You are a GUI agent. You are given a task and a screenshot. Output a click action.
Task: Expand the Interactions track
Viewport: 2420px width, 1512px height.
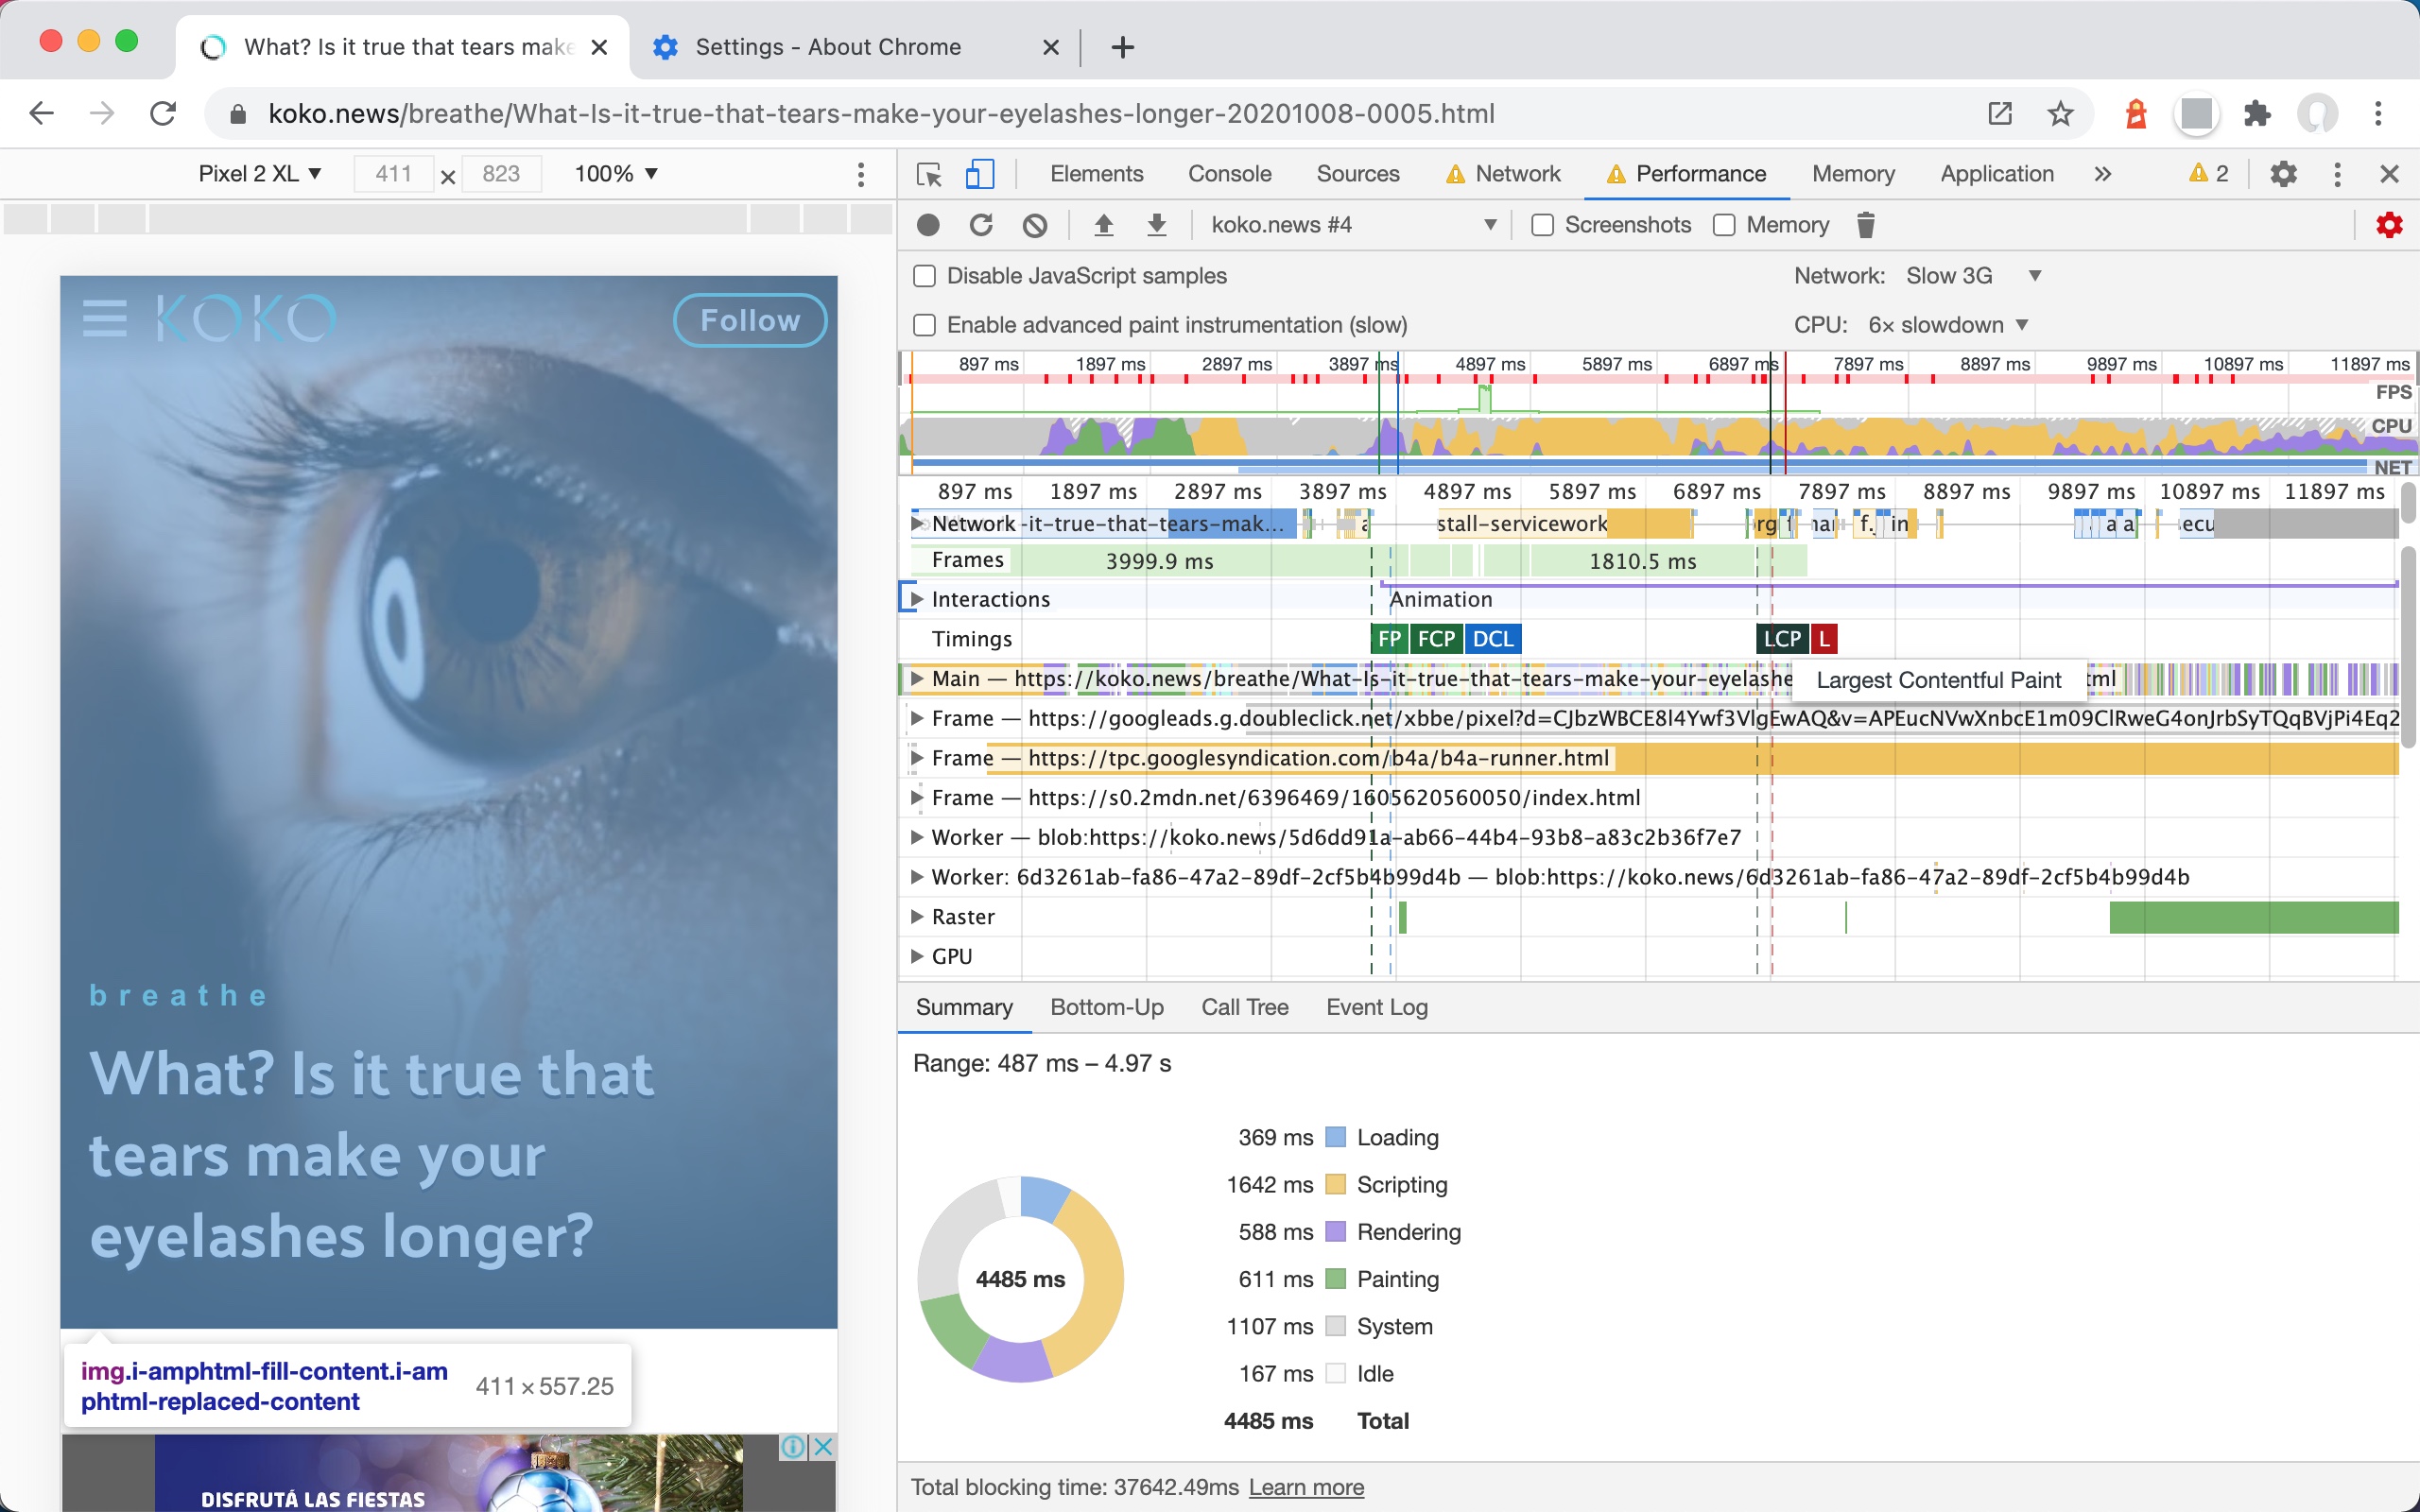click(916, 599)
